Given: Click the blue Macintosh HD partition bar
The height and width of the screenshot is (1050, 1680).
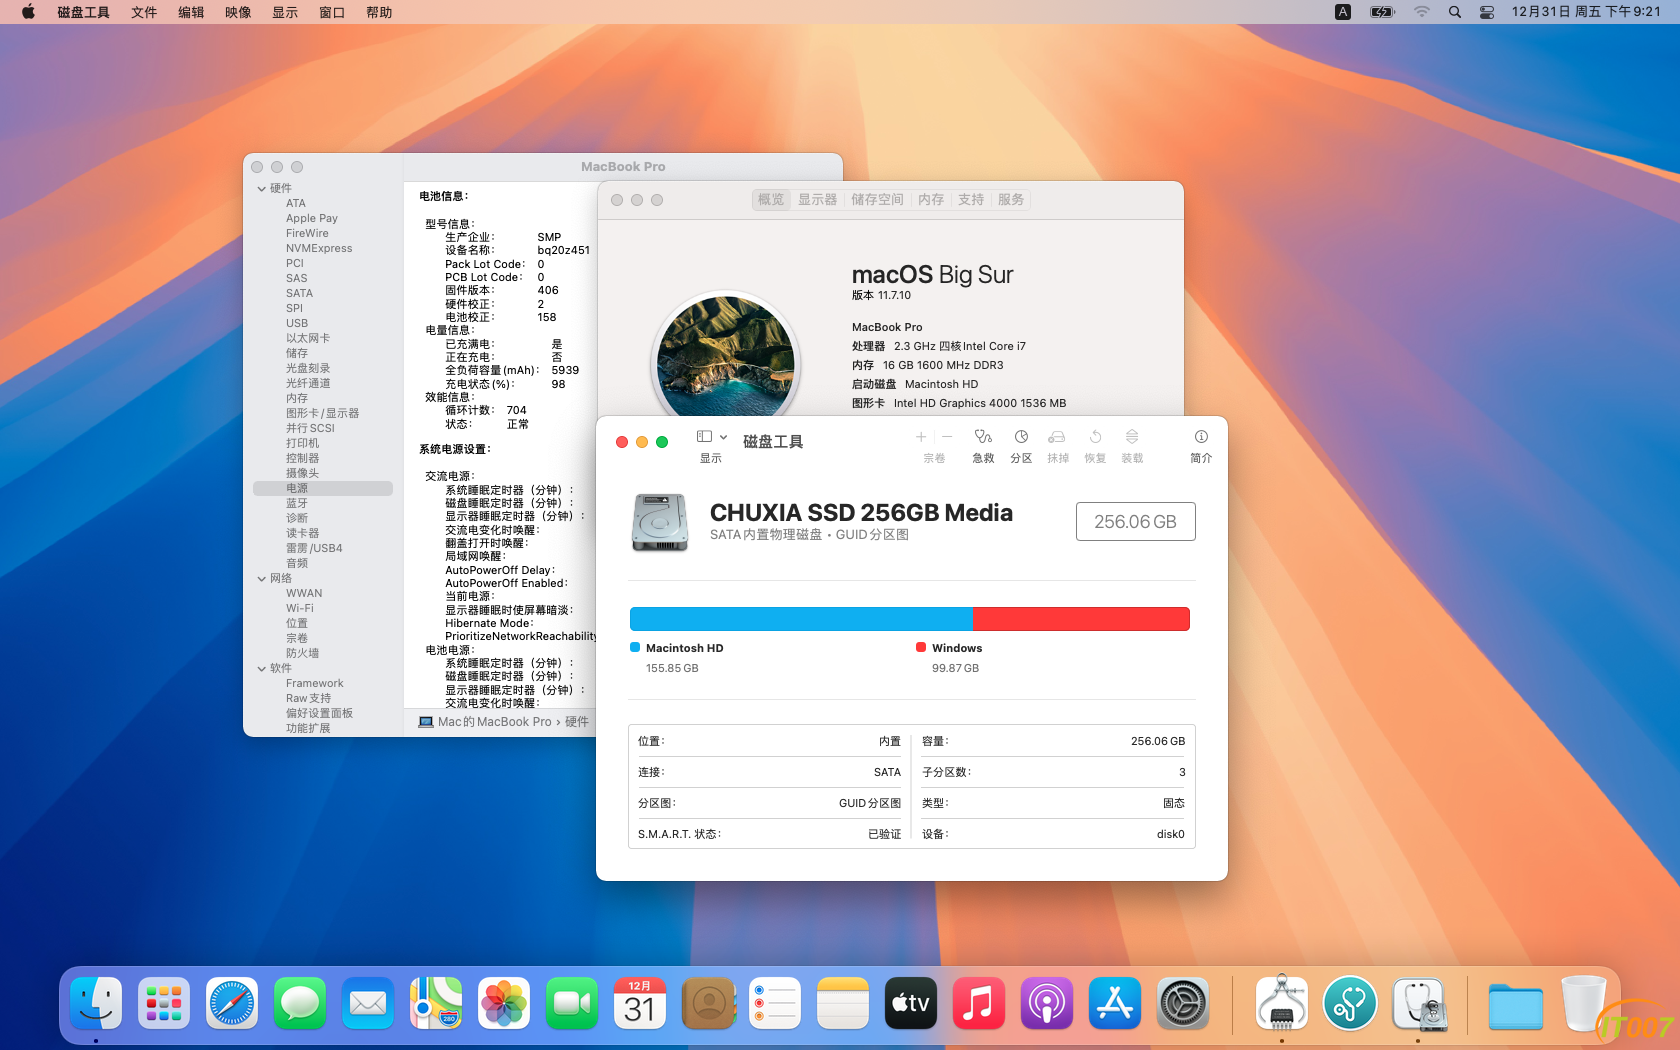Looking at the screenshot, I should (801, 619).
